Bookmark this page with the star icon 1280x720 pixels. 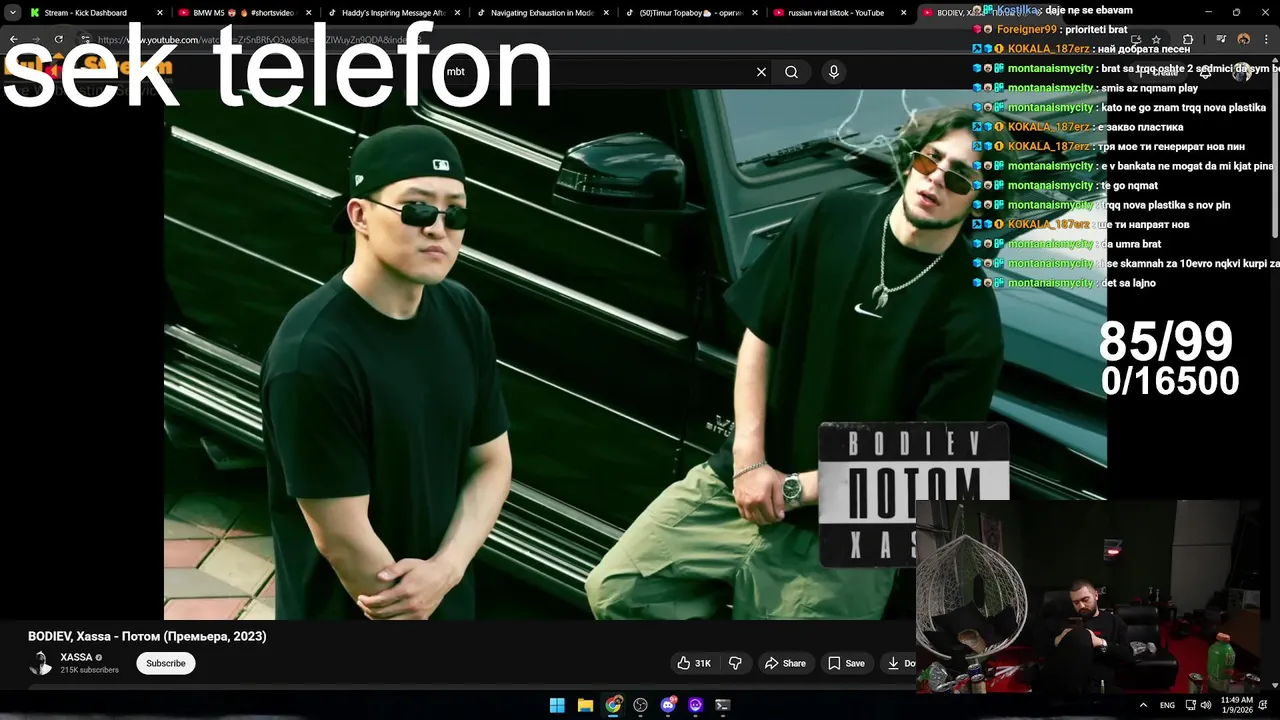click(1156, 40)
